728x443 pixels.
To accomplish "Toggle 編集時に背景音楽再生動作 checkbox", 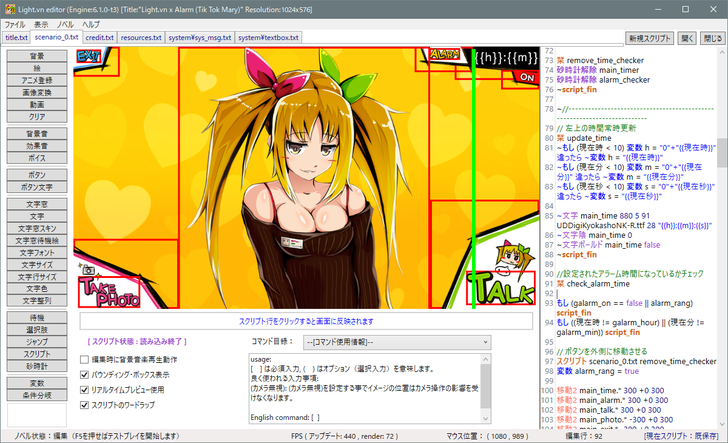I will 84,359.
